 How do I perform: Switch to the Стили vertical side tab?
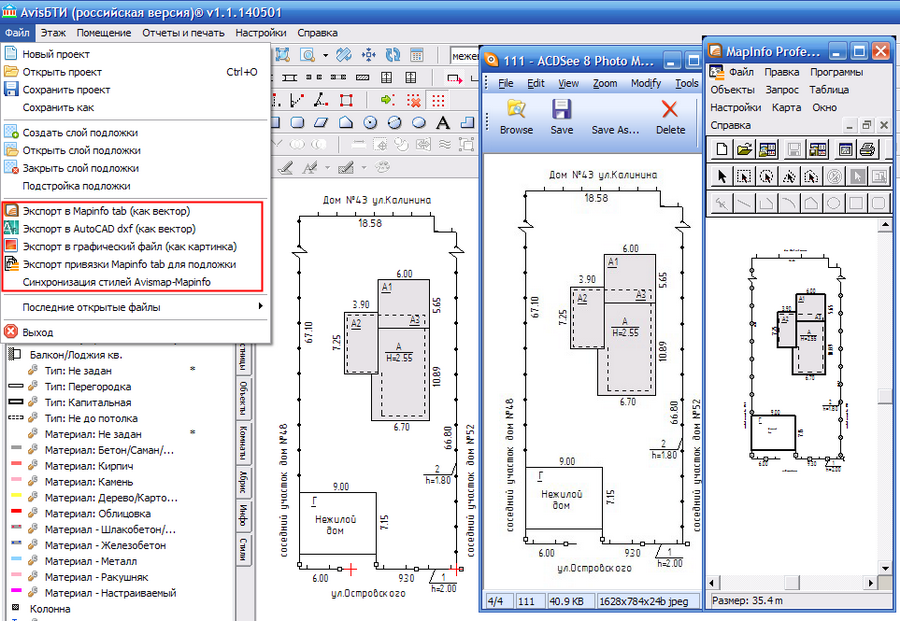tap(244, 550)
